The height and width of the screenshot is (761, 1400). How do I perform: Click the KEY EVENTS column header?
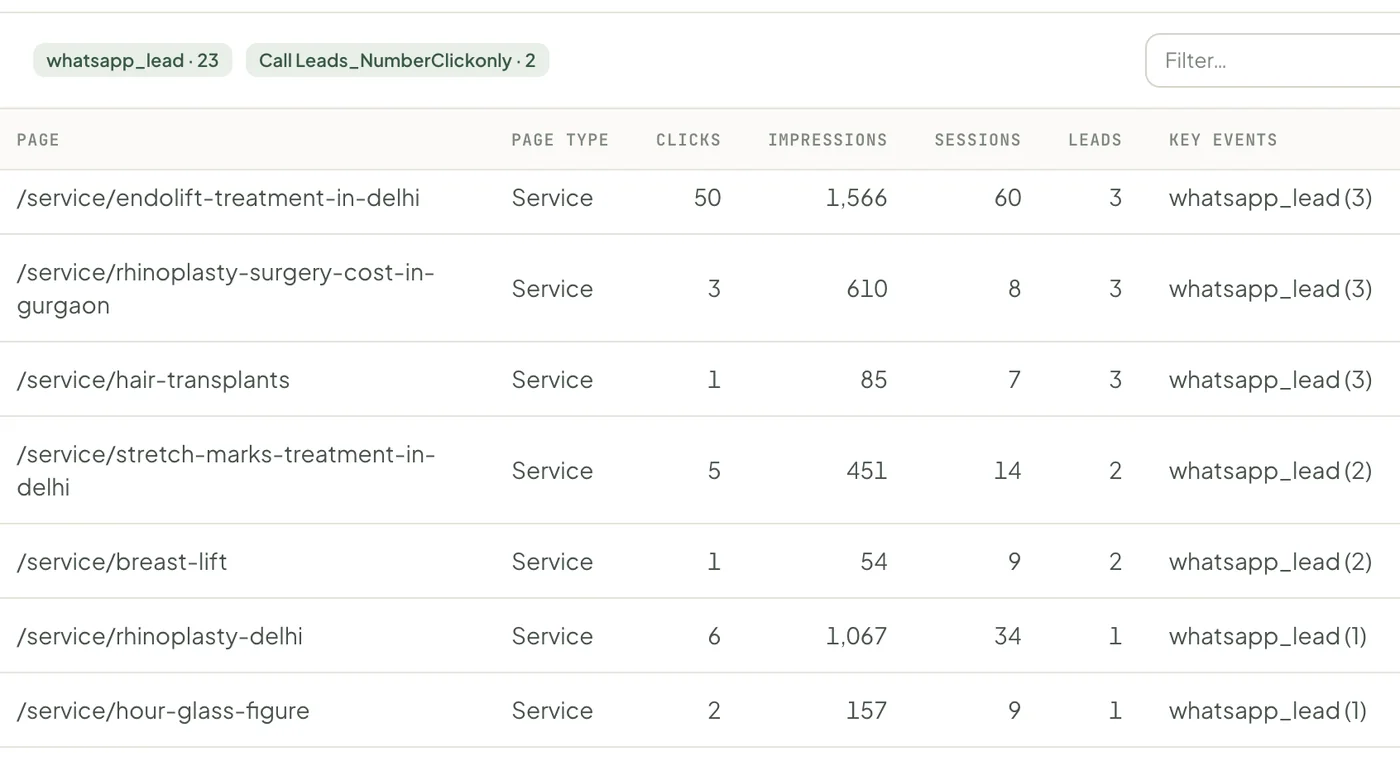point(1223,140)
